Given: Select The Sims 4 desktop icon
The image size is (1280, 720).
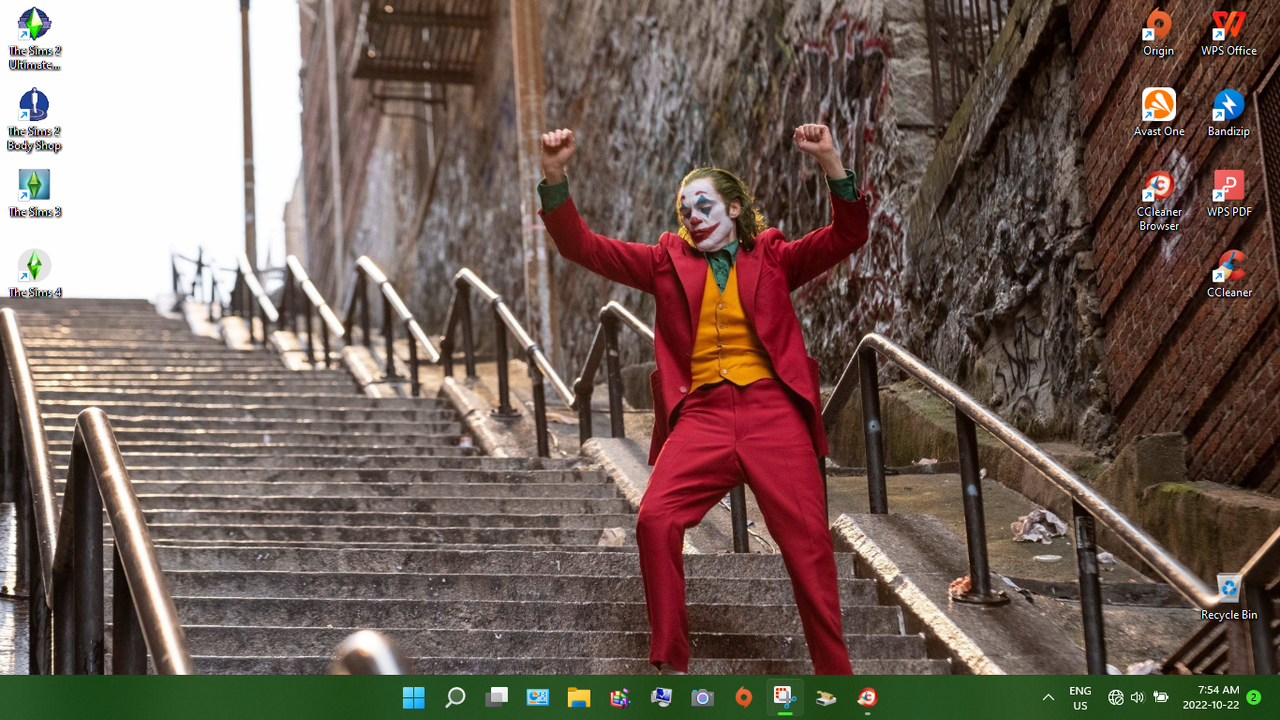Looking at the screenshot, I should pos(34,274).
